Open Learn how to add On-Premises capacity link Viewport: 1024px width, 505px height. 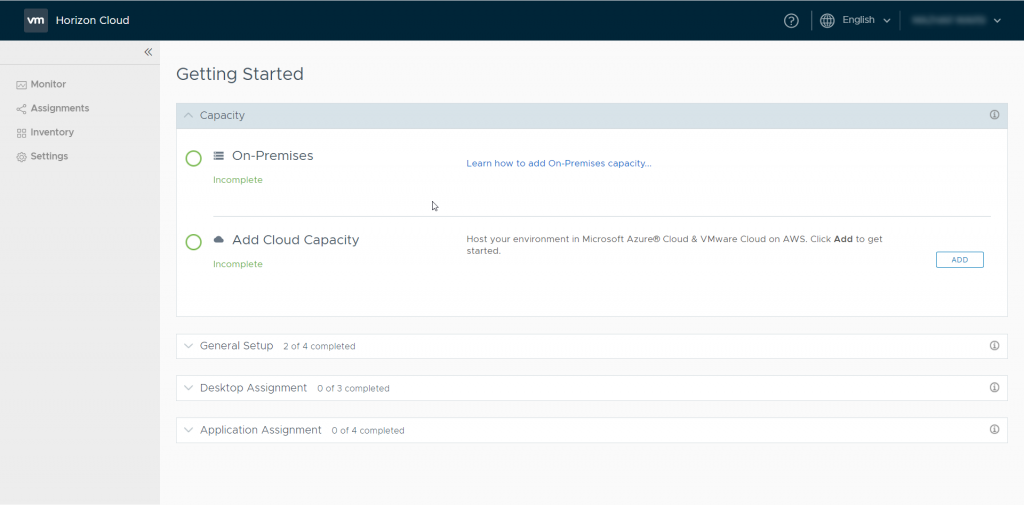coord(558,163)
